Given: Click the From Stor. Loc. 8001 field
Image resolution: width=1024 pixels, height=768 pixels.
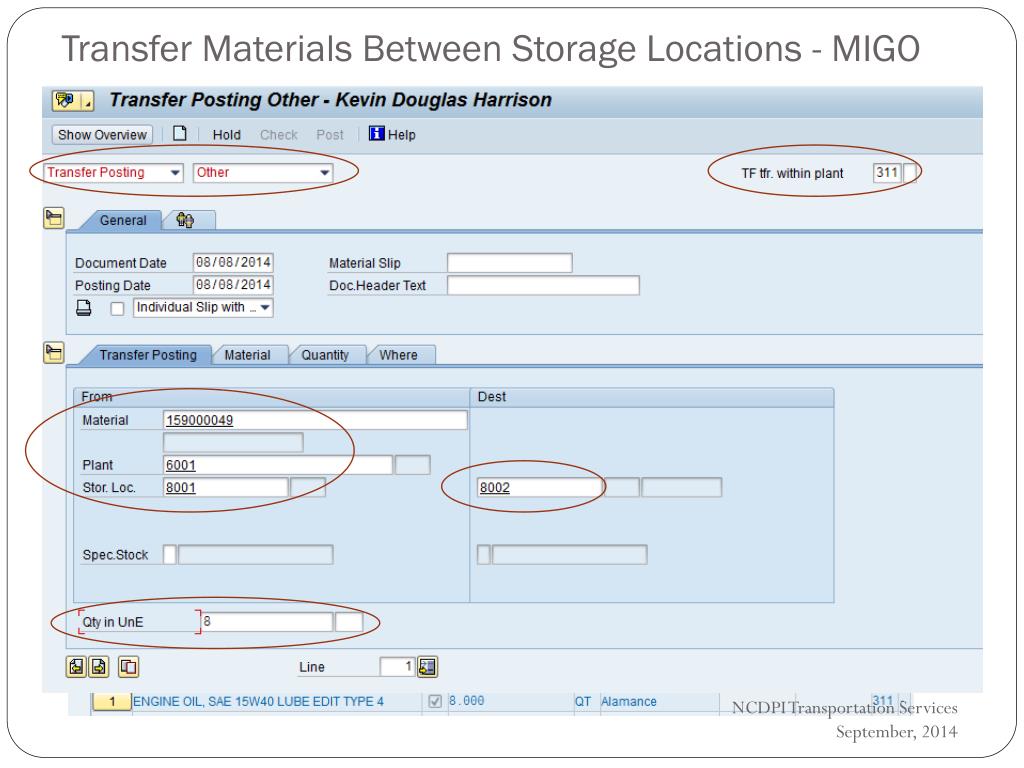Looking at the screenshot, I should [225, 487].
